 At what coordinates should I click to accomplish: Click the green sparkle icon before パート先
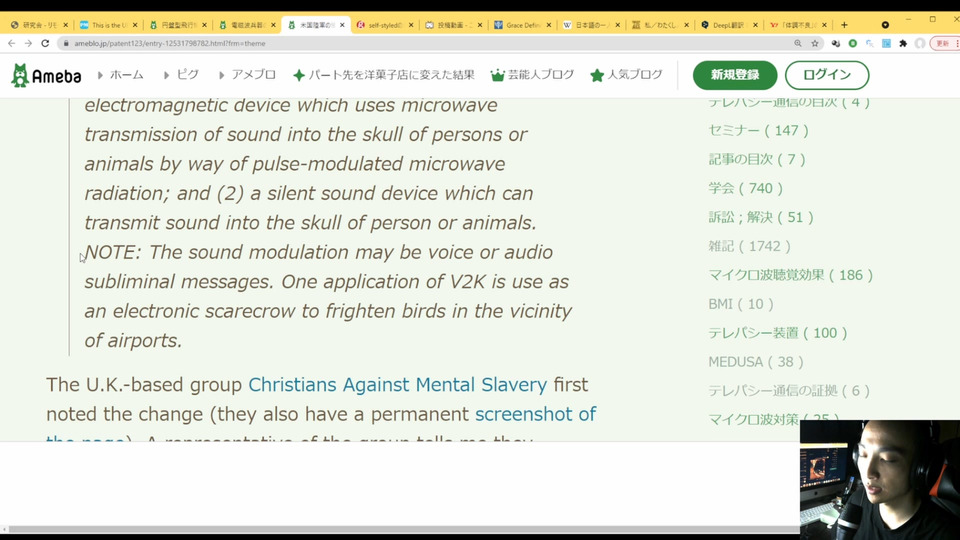coord(299,75)
